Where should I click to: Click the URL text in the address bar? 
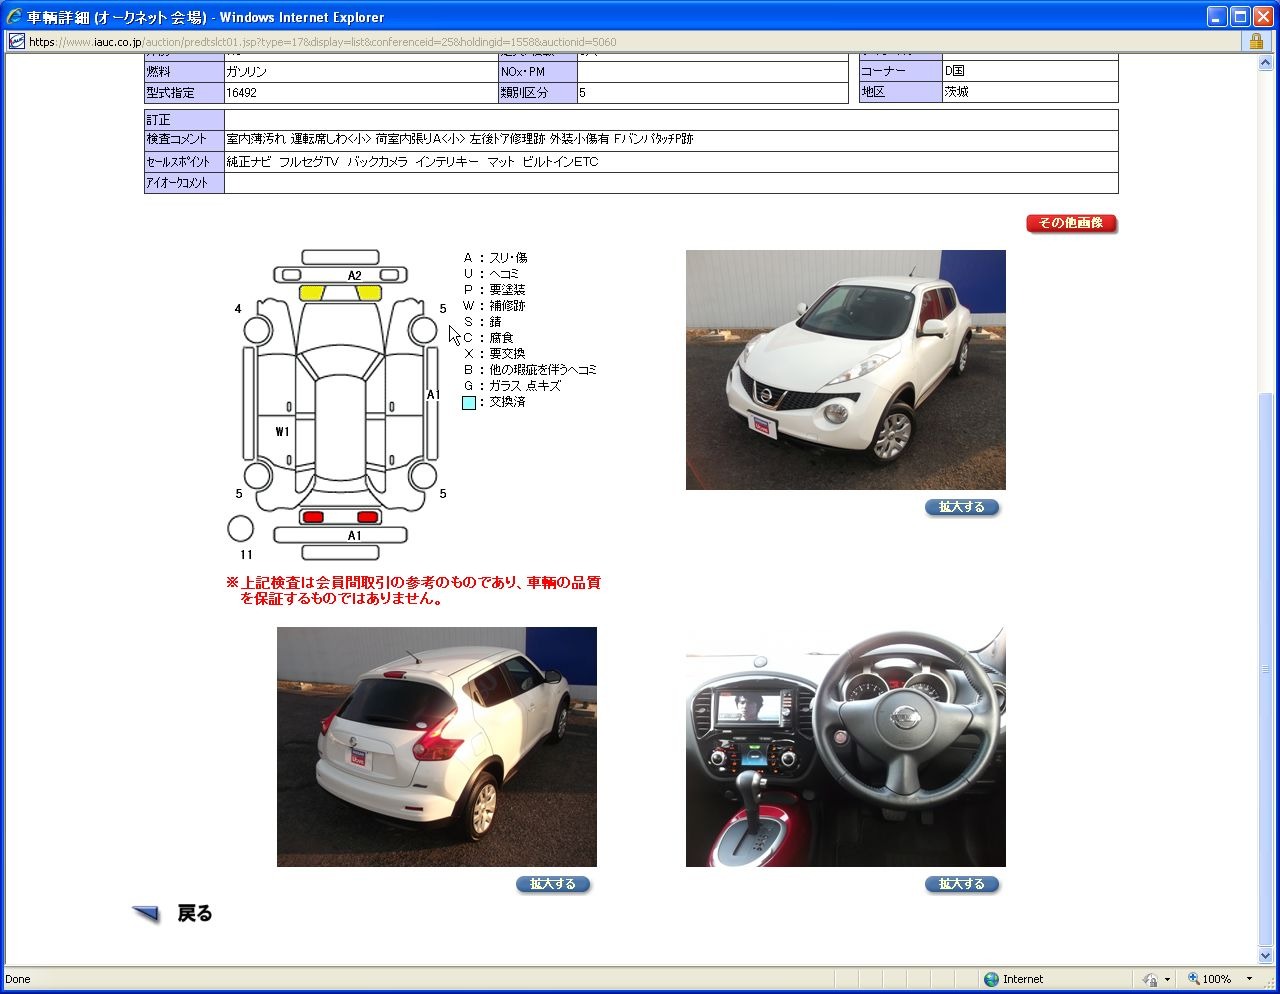click(x=320, y=42)
